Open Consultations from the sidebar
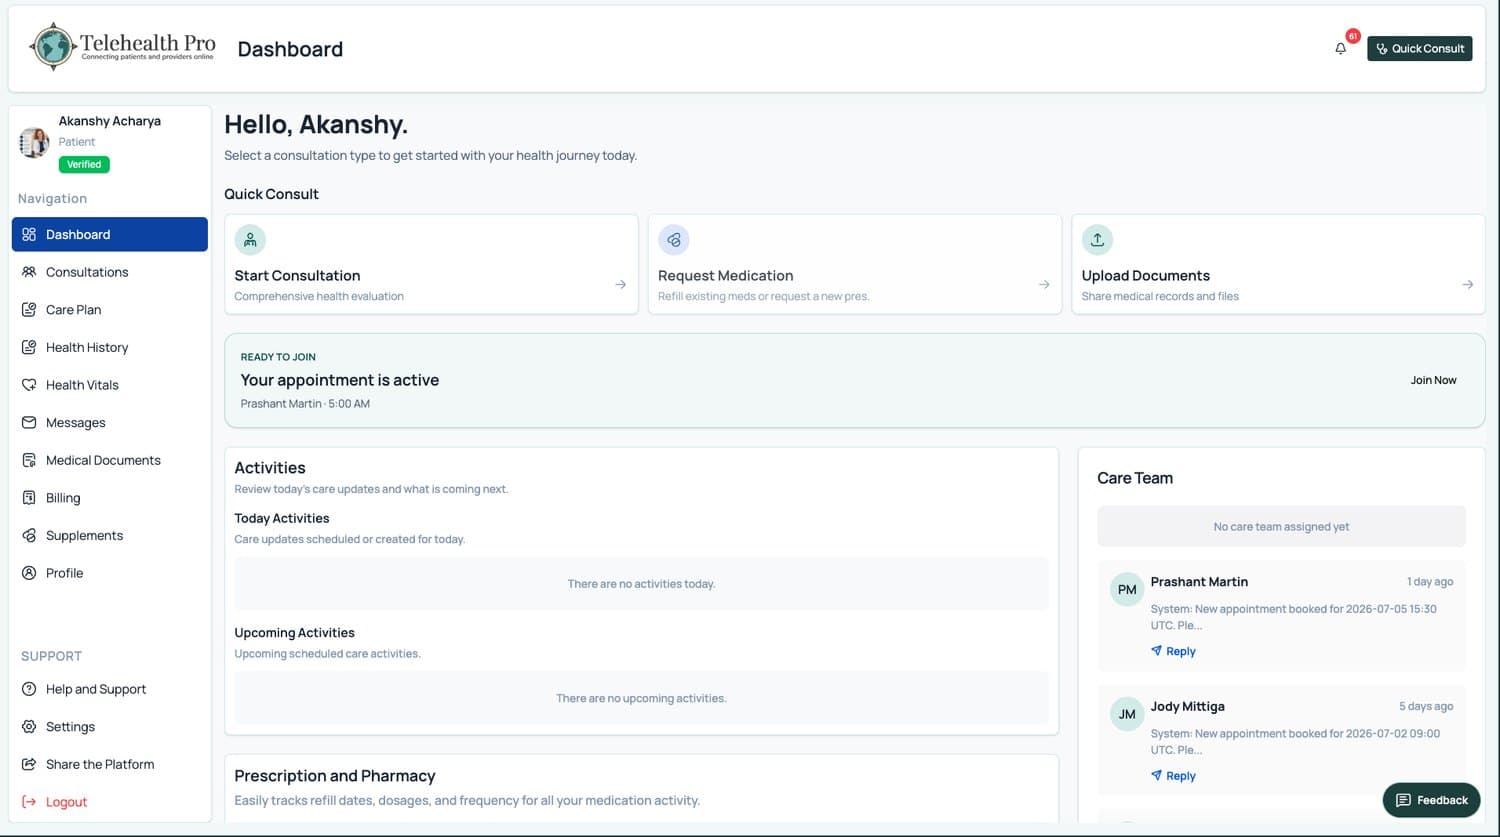Viewport: 1500px width, 837px height. pyautogui.click(x=110, y=272)
